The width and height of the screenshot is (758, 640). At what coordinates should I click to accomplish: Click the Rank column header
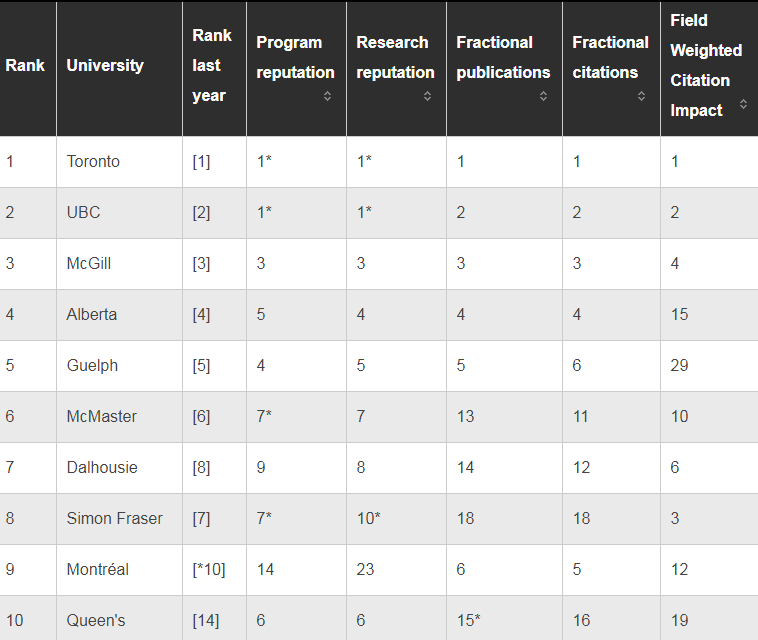coord(25,65)
